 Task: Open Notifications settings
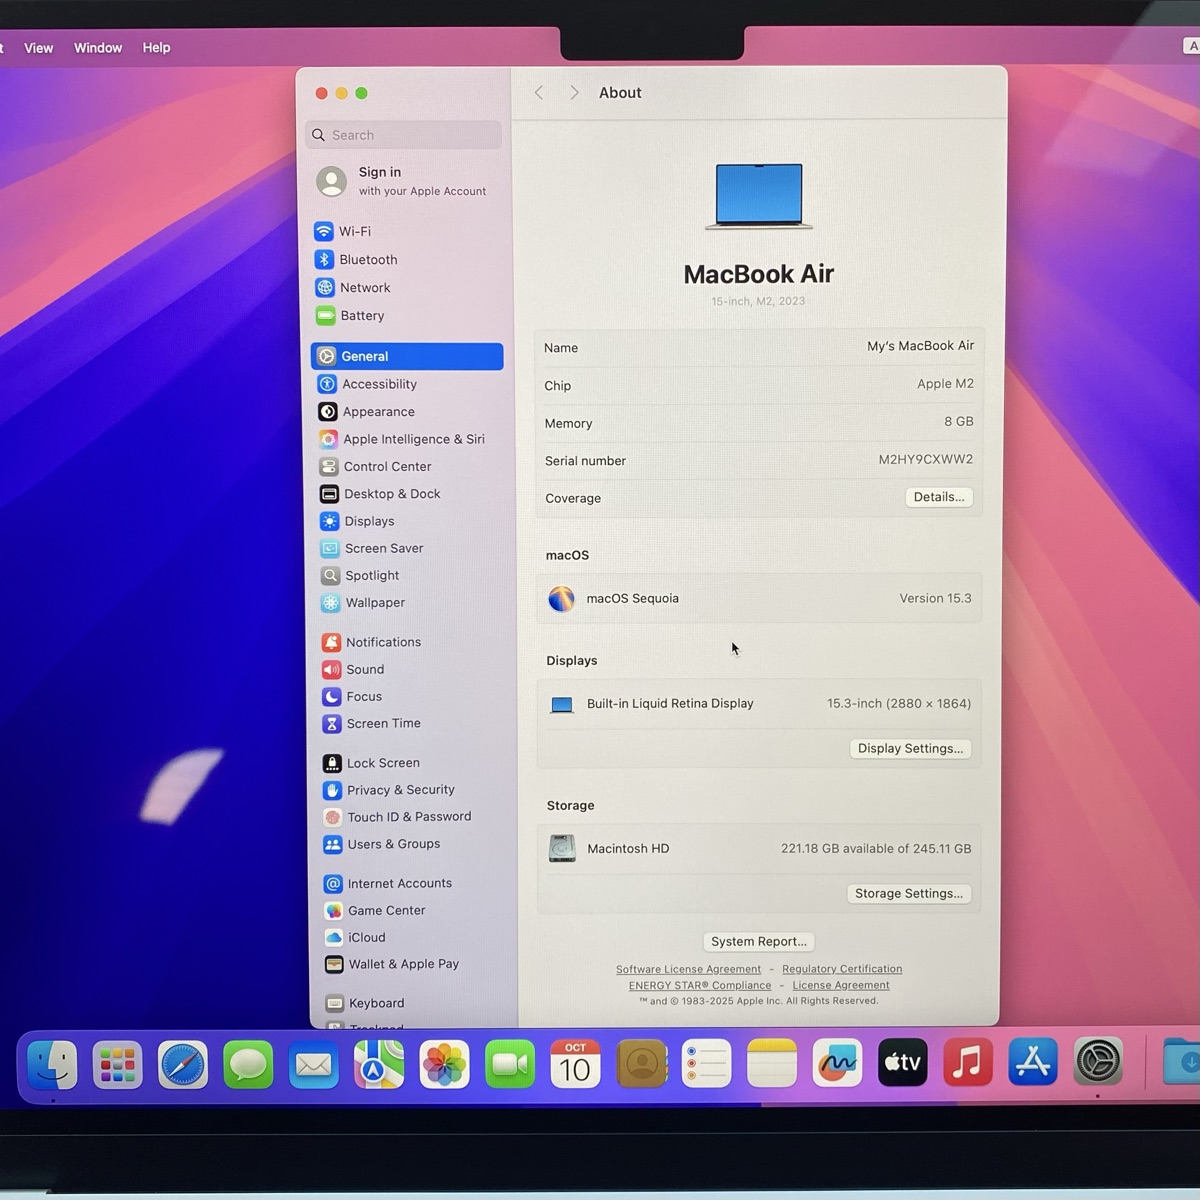372,642
